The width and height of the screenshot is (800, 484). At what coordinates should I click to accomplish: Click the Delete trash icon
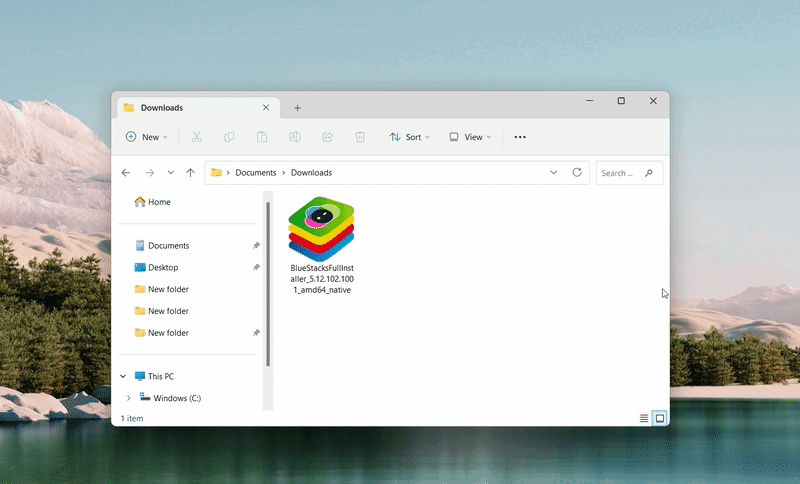click(x=360, y=137)
